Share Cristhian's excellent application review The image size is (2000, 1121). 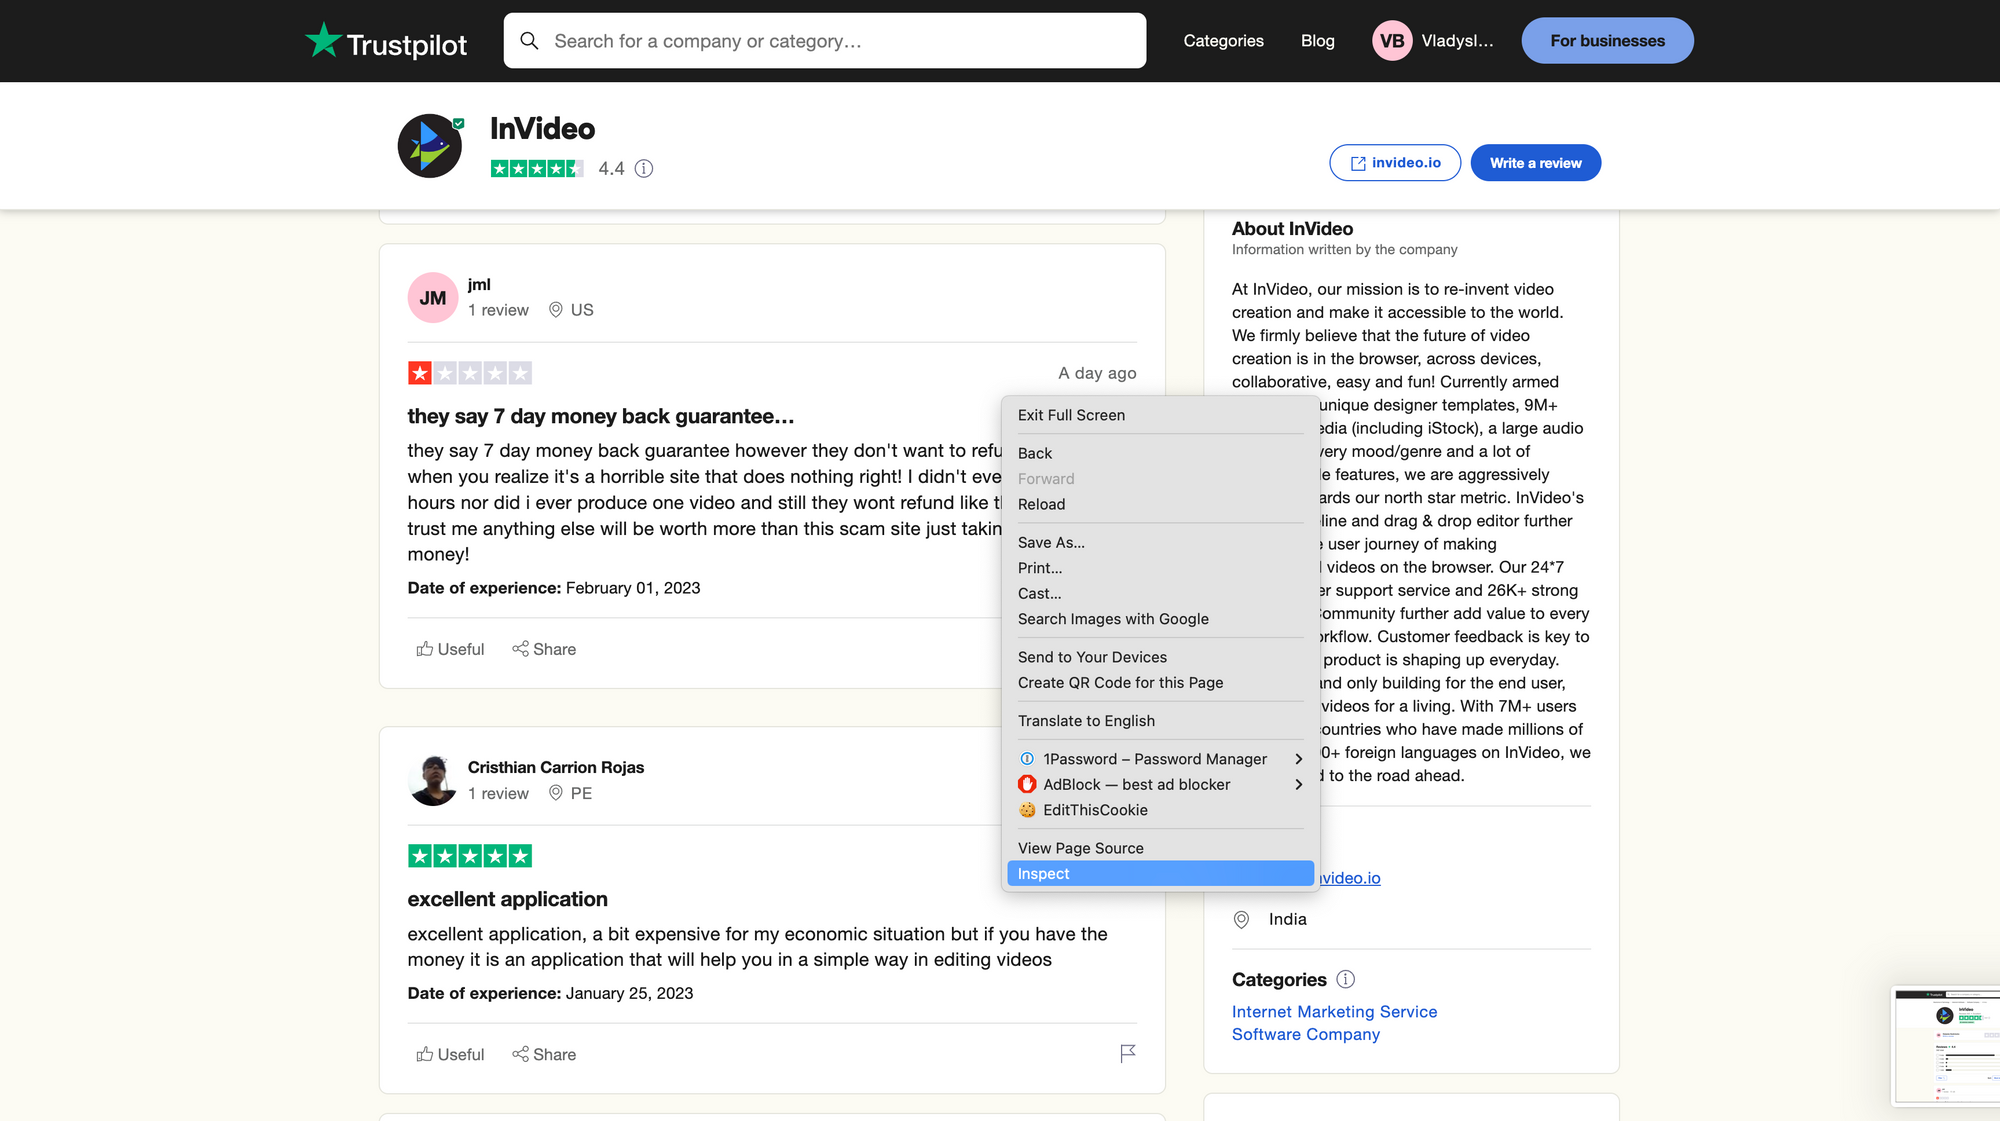click(544, 1054)
